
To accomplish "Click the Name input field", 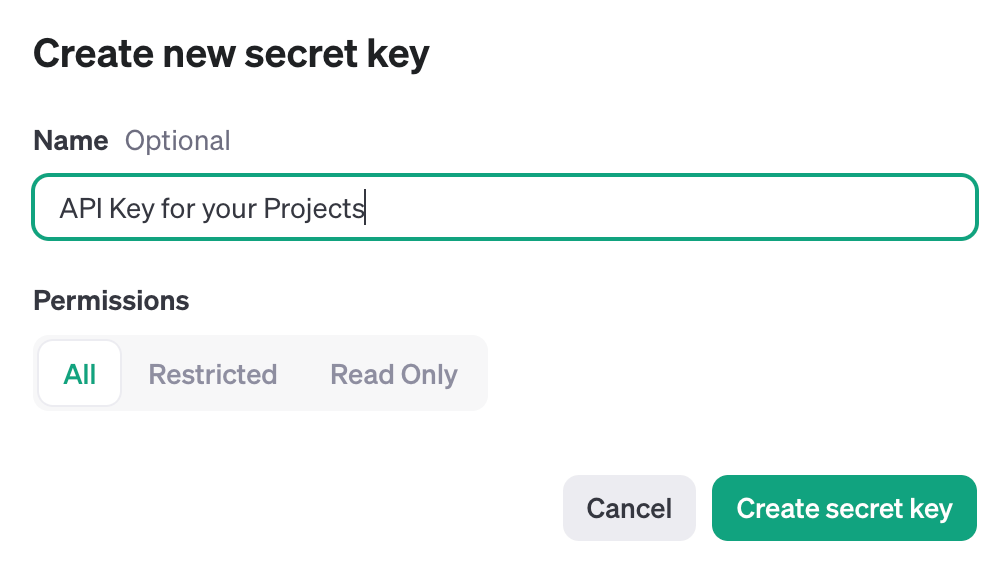I will (504, 208).
